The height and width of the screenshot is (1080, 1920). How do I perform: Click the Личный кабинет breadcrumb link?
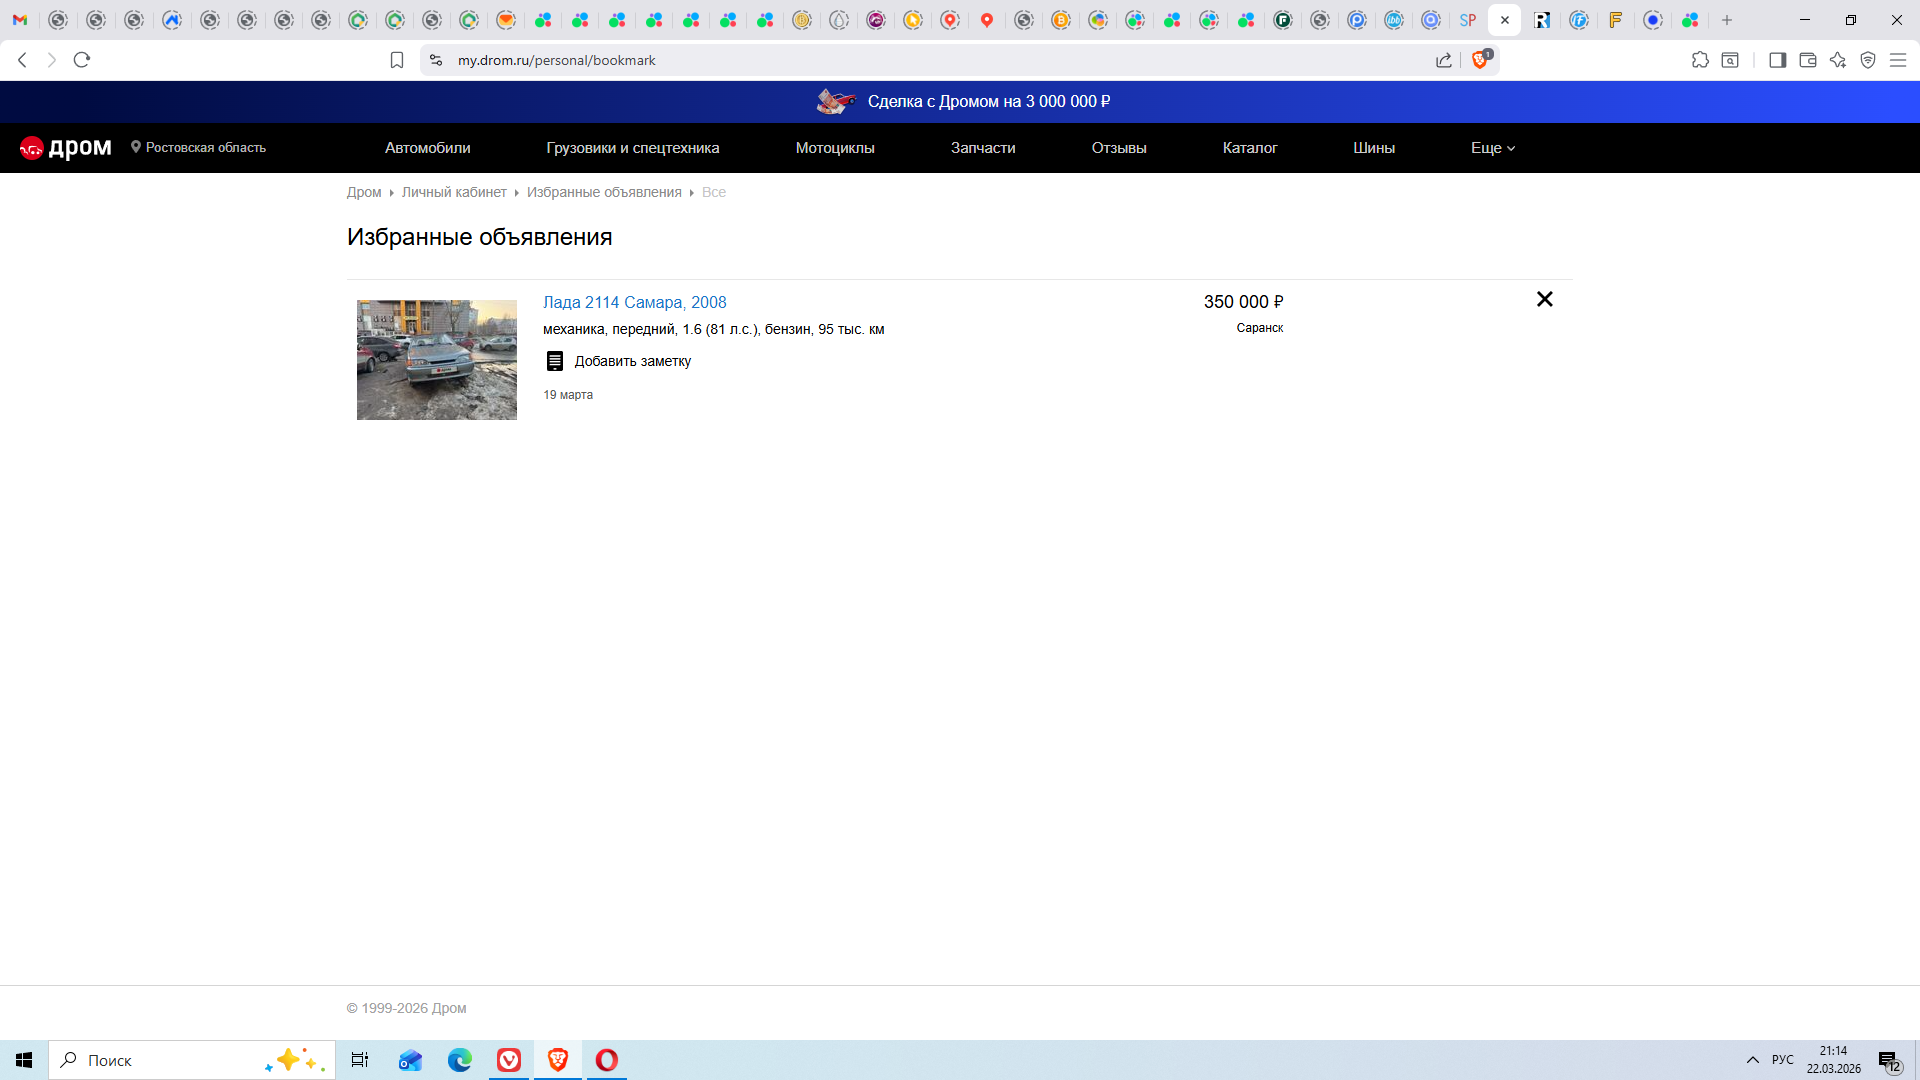pyautogui.click(x=454, y=192)
